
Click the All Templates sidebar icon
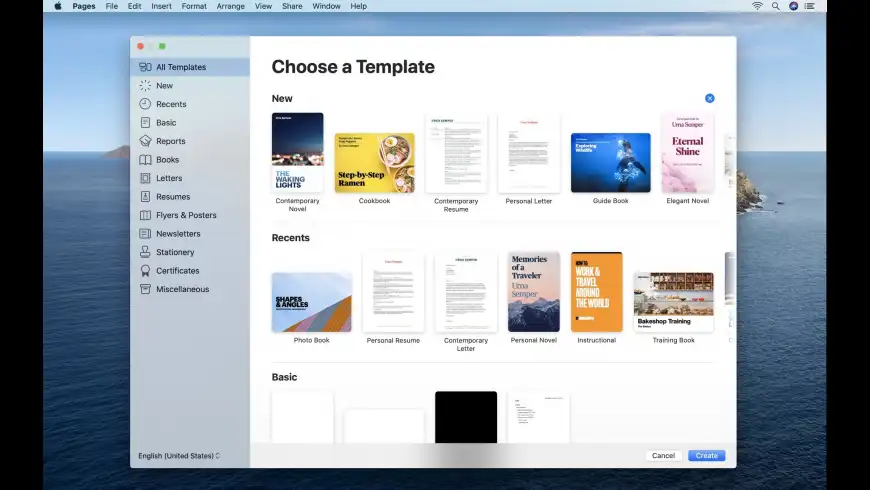click(145, 67)
